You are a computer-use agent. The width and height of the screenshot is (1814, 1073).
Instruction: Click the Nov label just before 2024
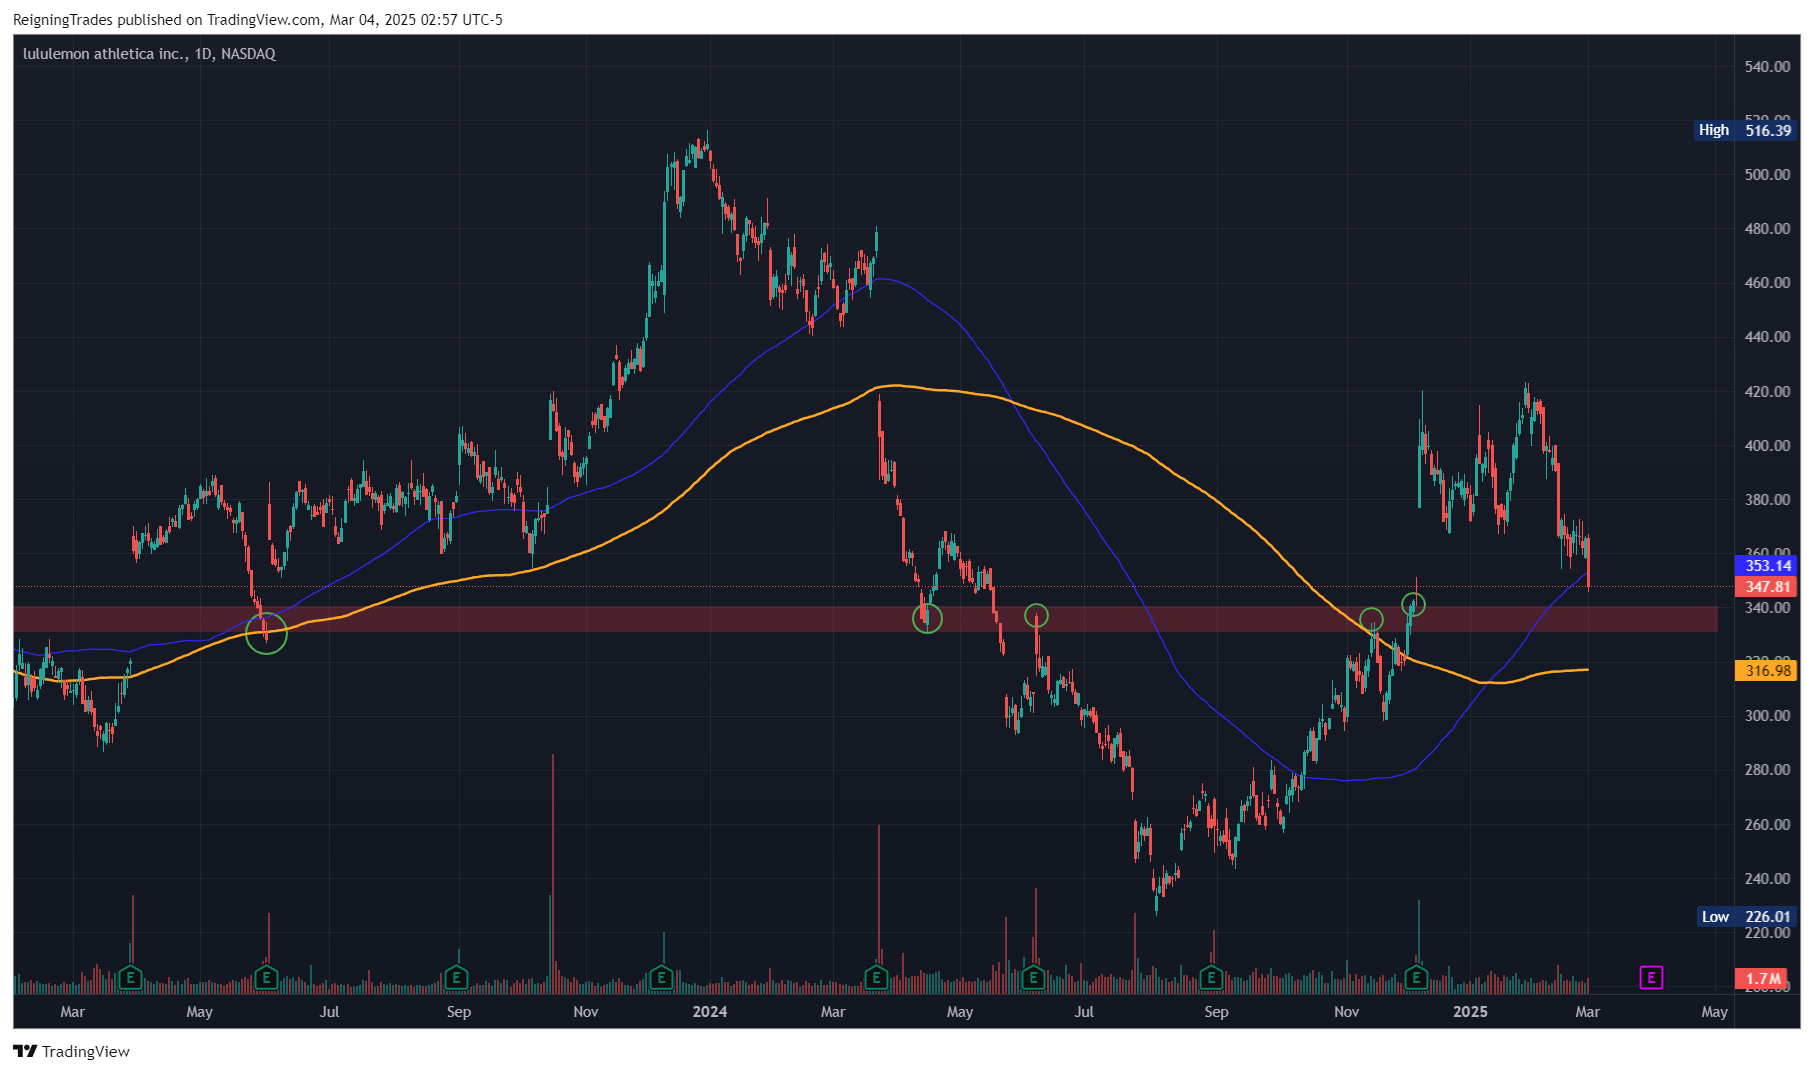pyautogui.click(x=586, y=1012)
